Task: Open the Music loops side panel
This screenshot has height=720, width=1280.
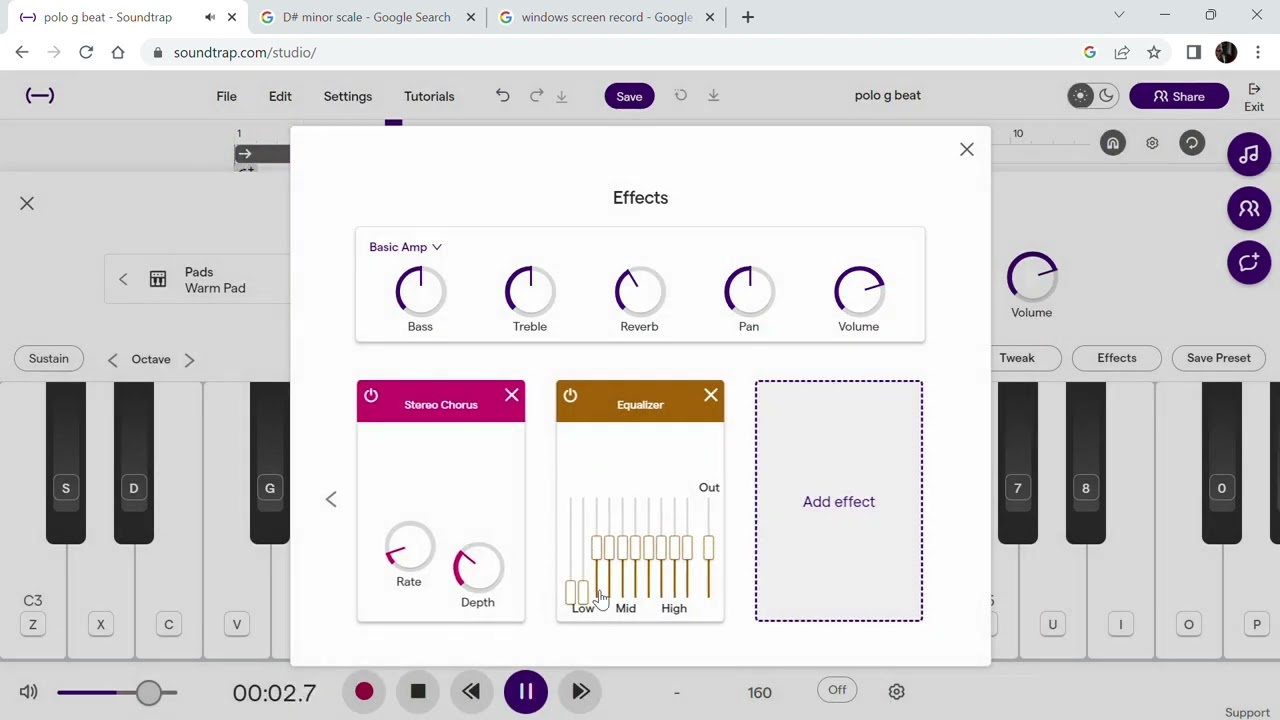Action: click(x=1249, y=155)
